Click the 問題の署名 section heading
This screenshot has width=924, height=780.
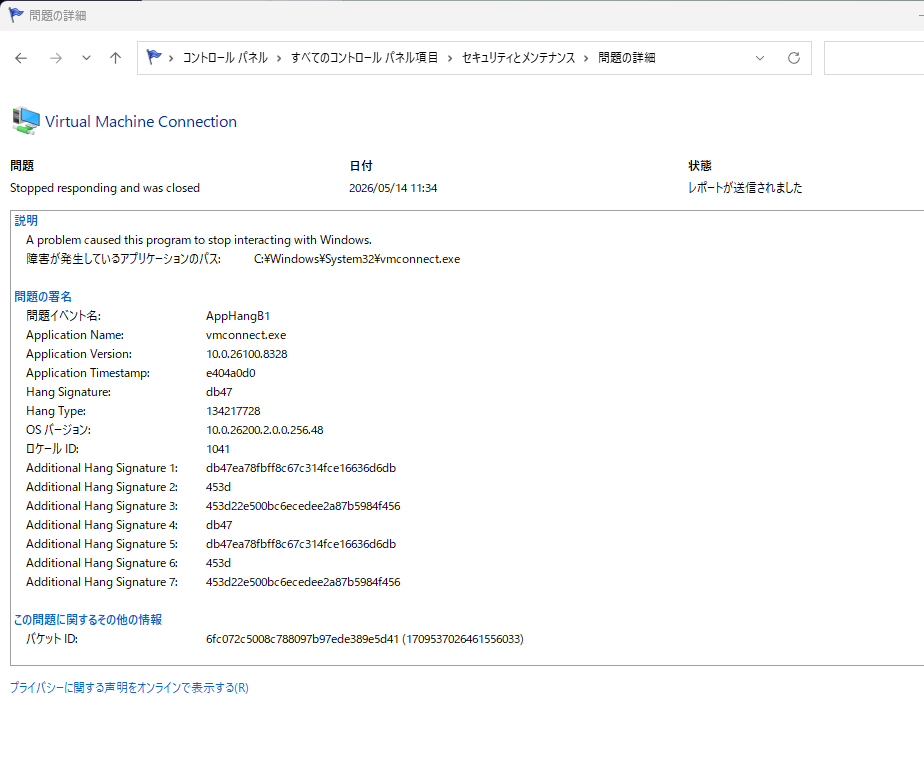(x=43, y=296)
